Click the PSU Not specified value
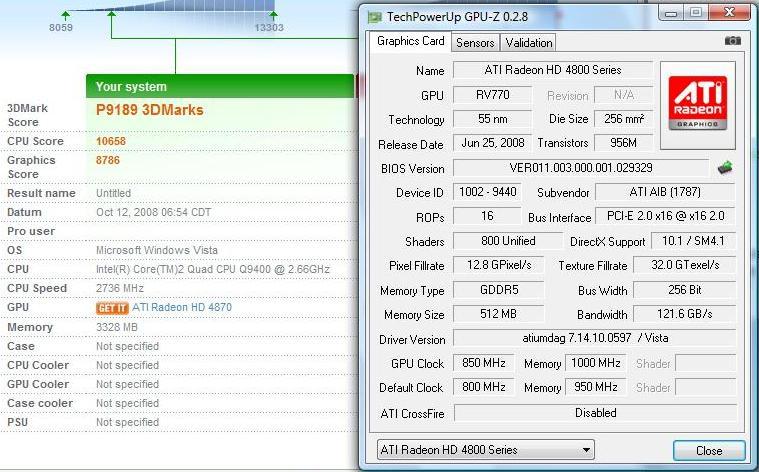This screenshot has width=759, height=472. (127, 422)
